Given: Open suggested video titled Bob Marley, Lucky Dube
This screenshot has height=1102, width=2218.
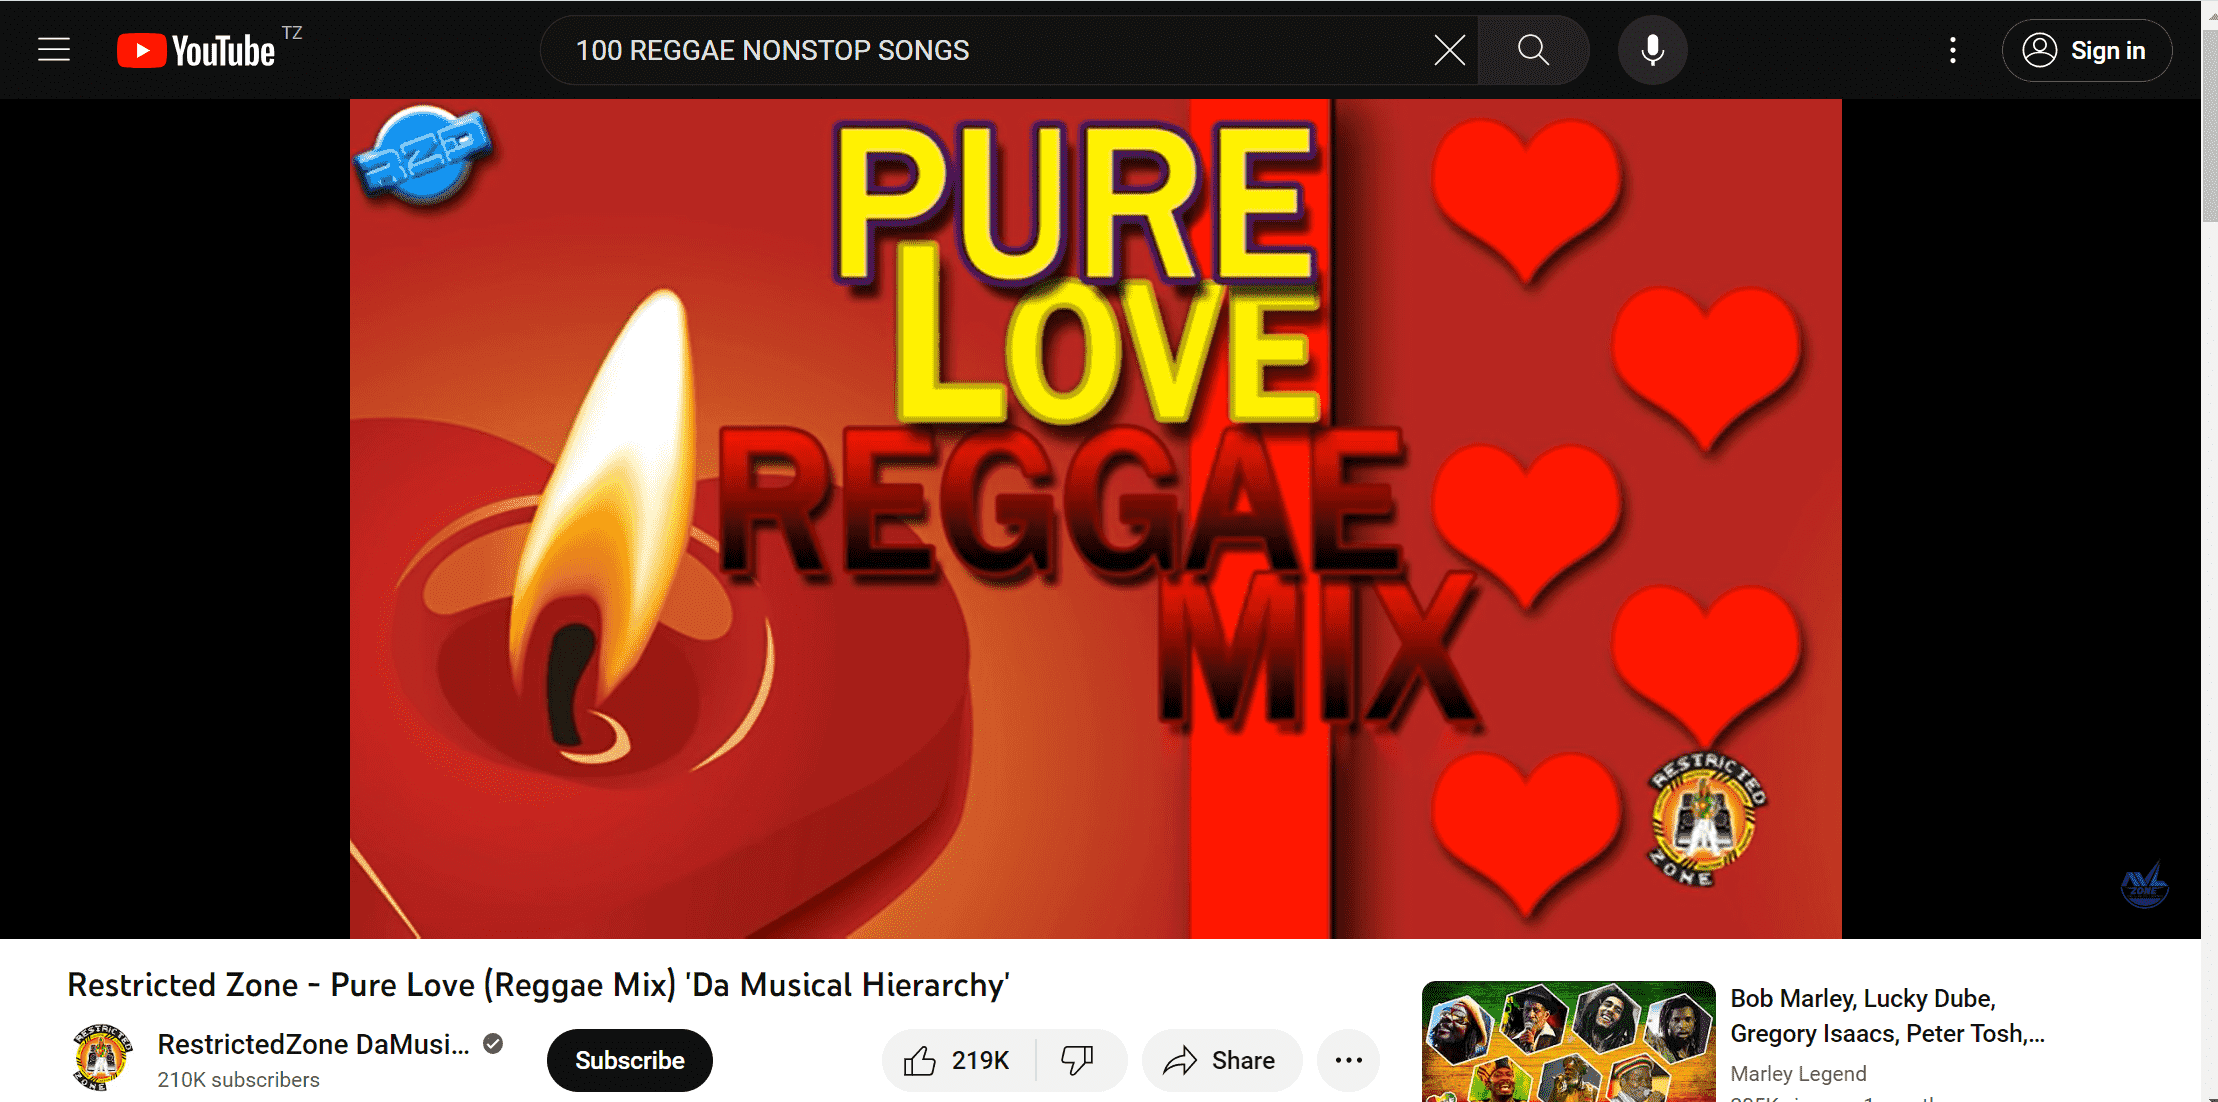Looking at the screenshot, I should coord(1888,1016).
